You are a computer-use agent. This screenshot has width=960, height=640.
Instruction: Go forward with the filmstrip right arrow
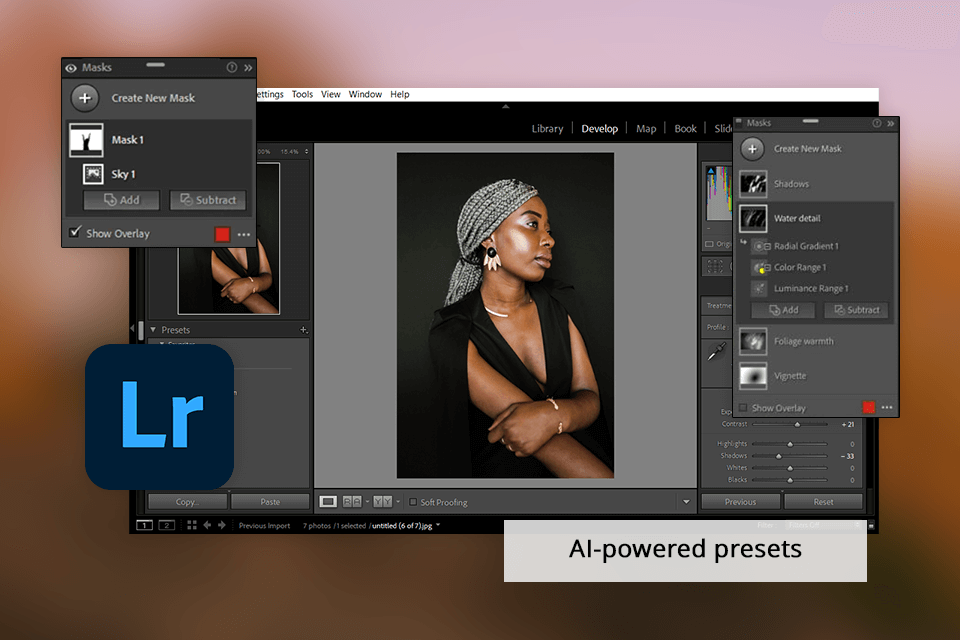point(222,525)
